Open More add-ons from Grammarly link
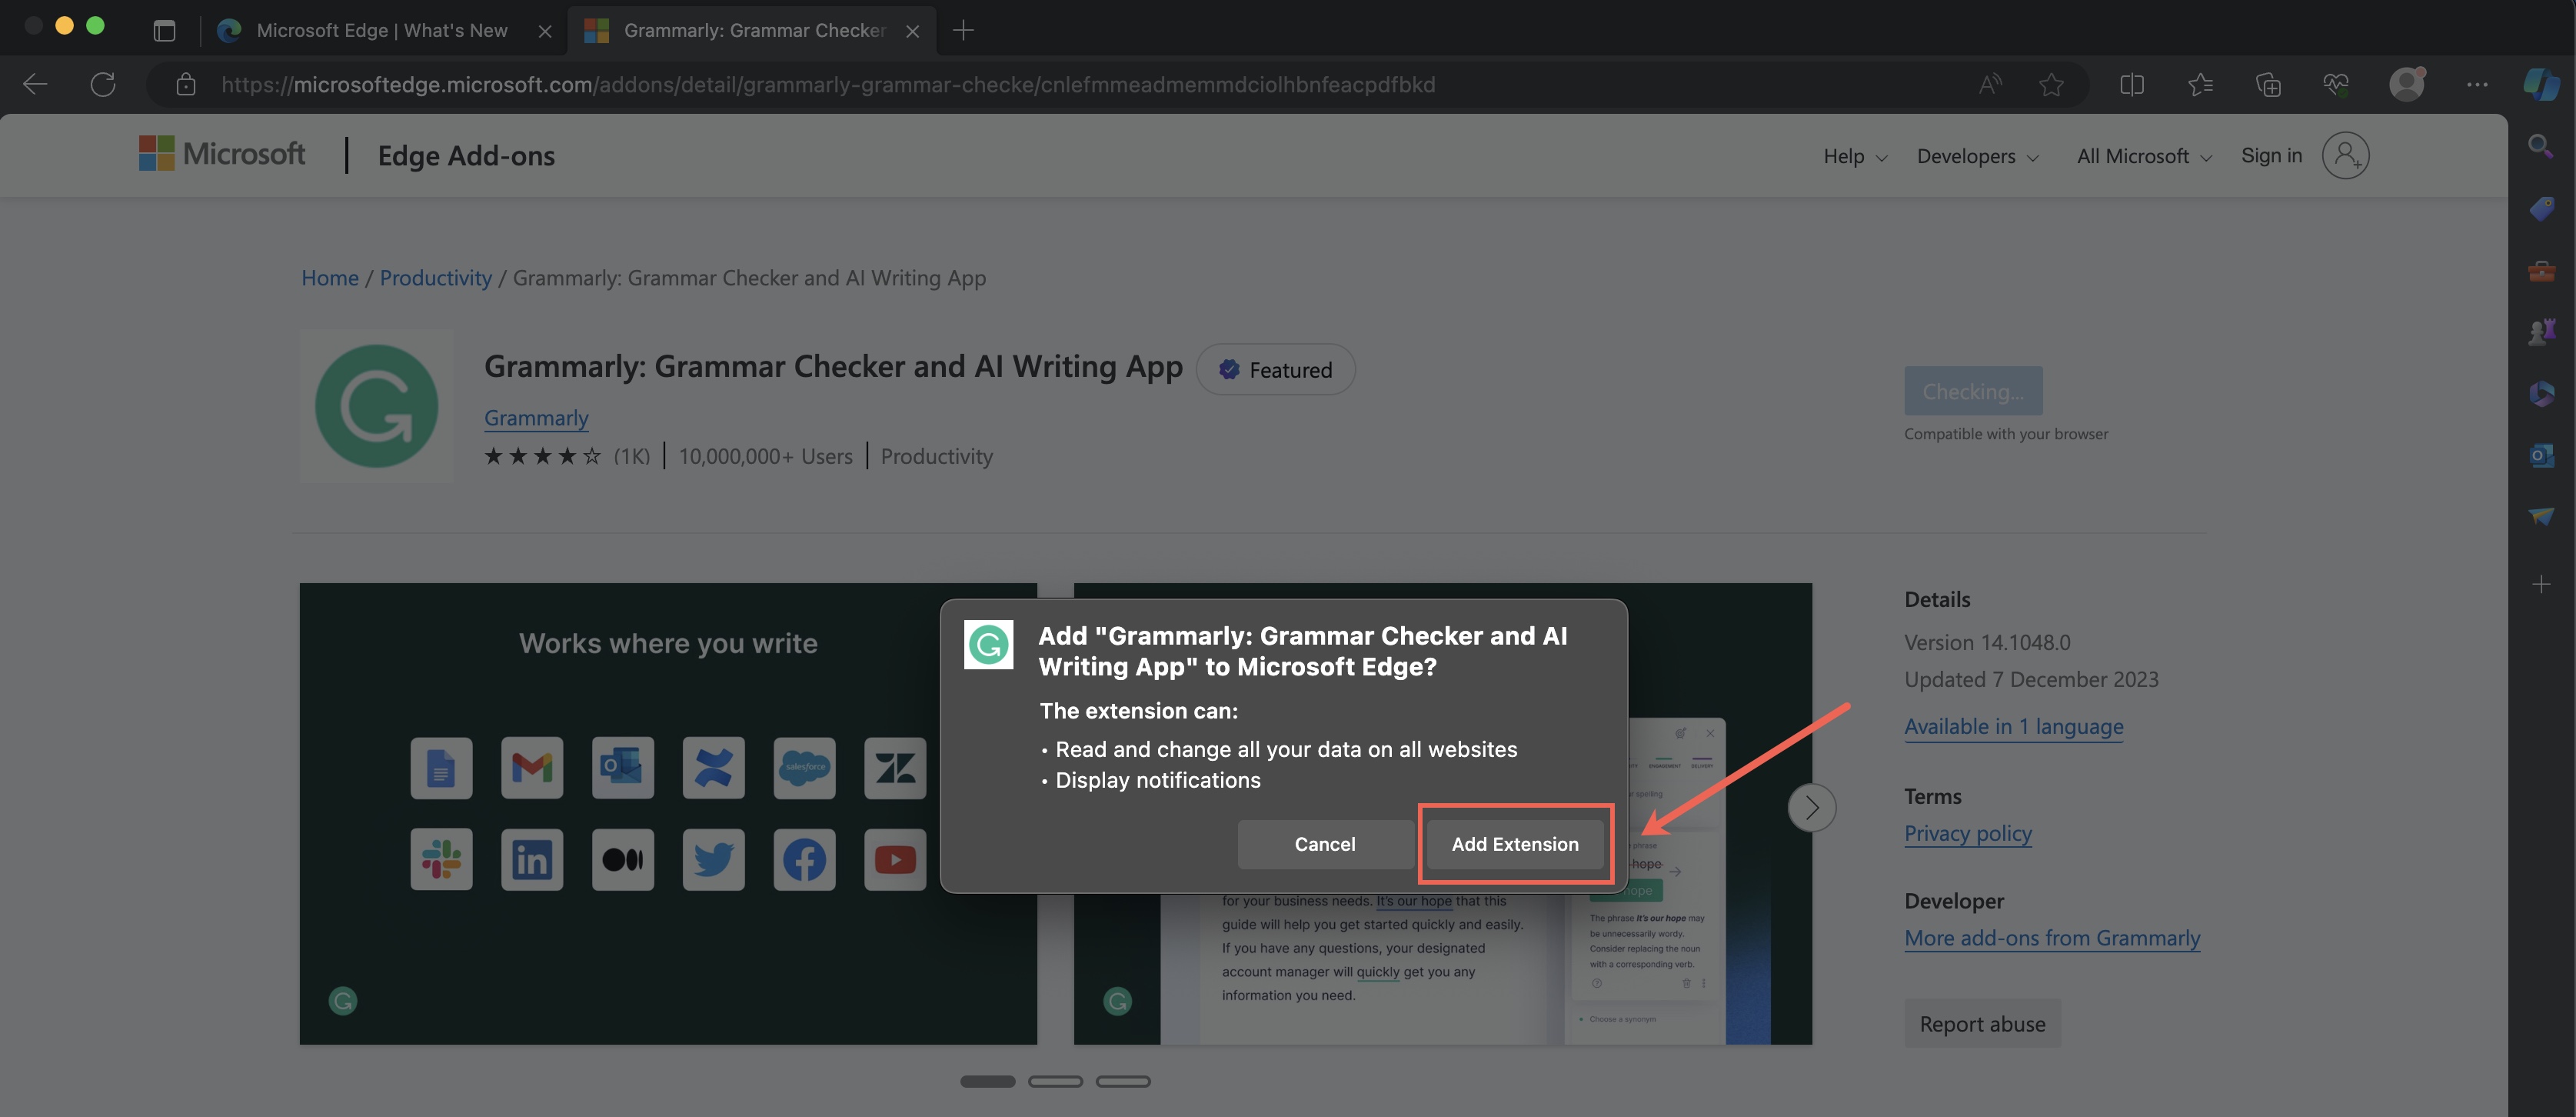Image resolution: width=2576 pixels, height=1117 pixels. pos(2052,938)
